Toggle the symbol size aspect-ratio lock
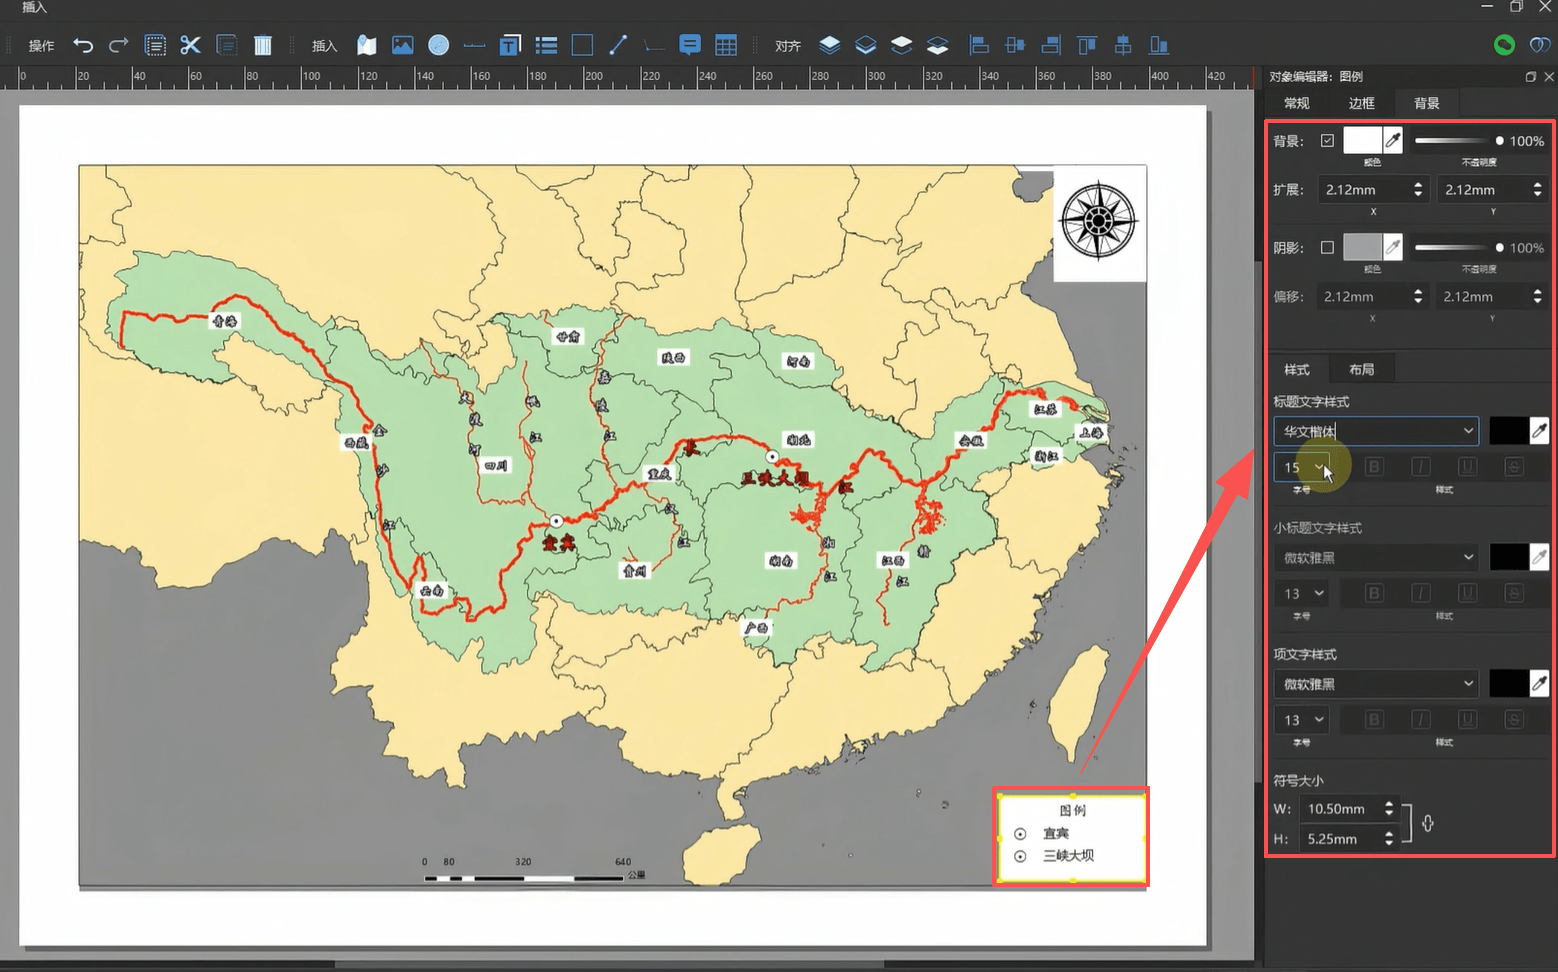1558x972 pixels. (x=1428, y=823)
